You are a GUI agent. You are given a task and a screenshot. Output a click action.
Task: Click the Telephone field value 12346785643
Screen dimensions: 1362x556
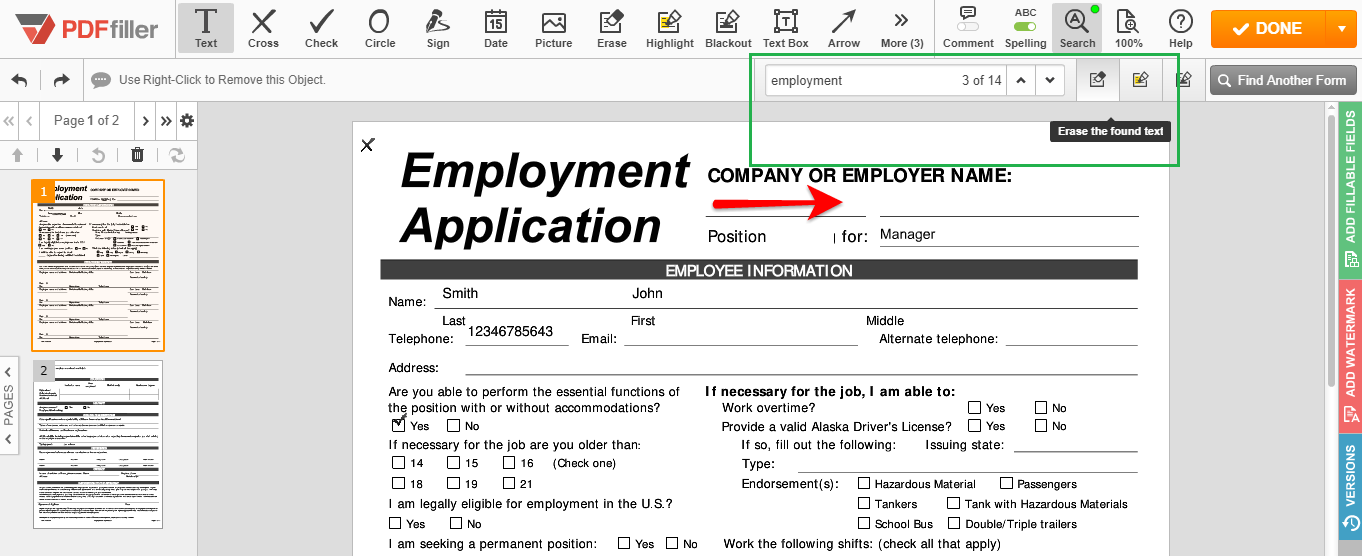(x=510, y=331)
